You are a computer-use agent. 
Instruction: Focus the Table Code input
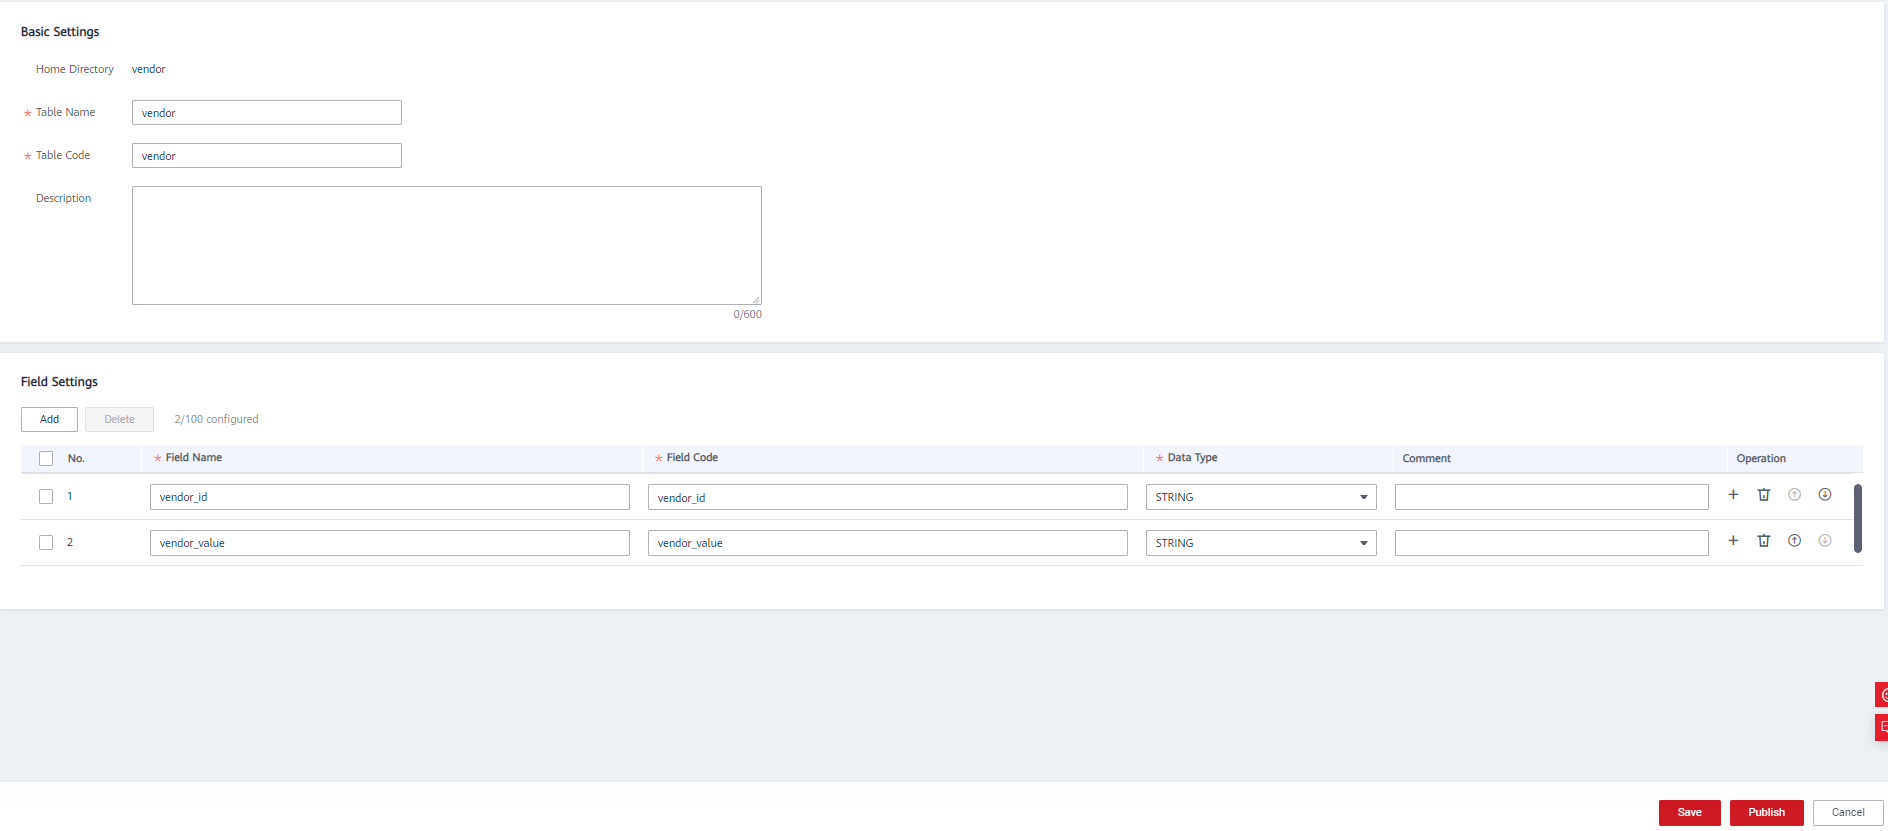pos(267,156)
